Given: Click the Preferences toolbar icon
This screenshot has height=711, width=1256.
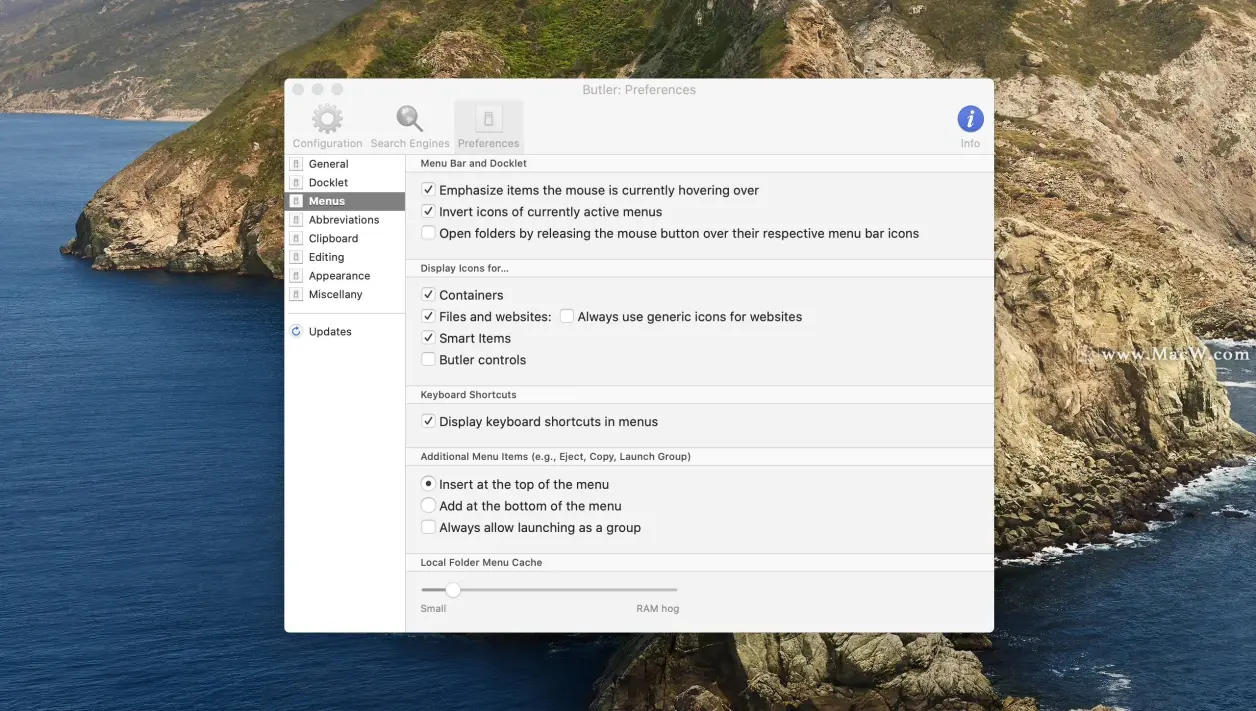Looking at the screenshot, I should (488, 118).
